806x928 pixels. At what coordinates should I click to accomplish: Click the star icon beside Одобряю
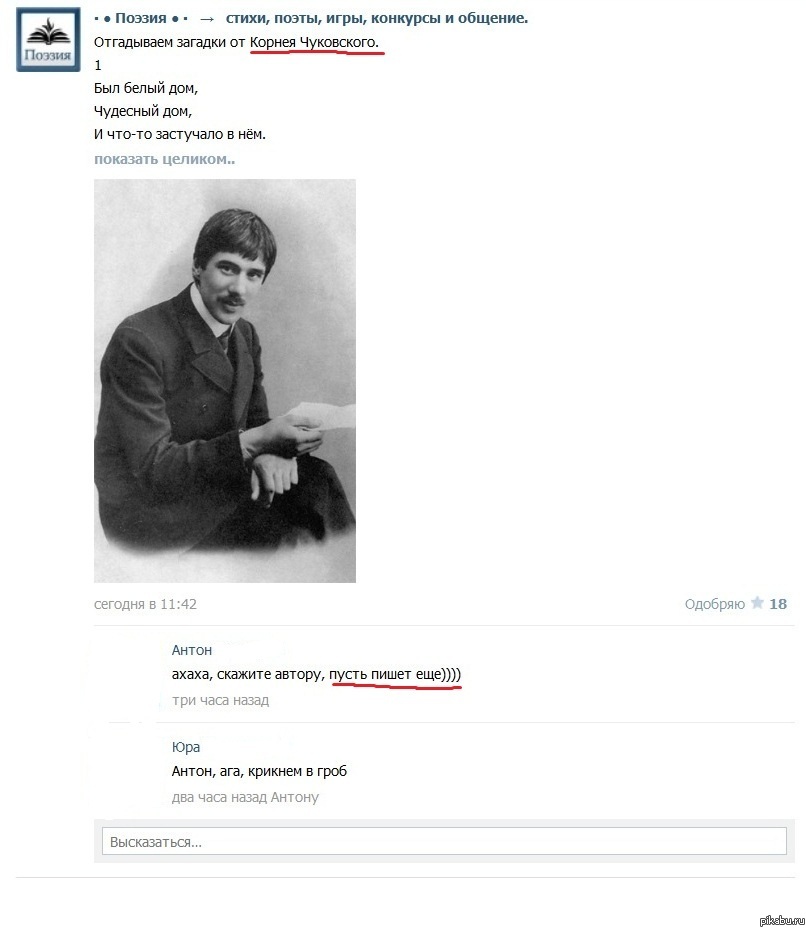757,603
